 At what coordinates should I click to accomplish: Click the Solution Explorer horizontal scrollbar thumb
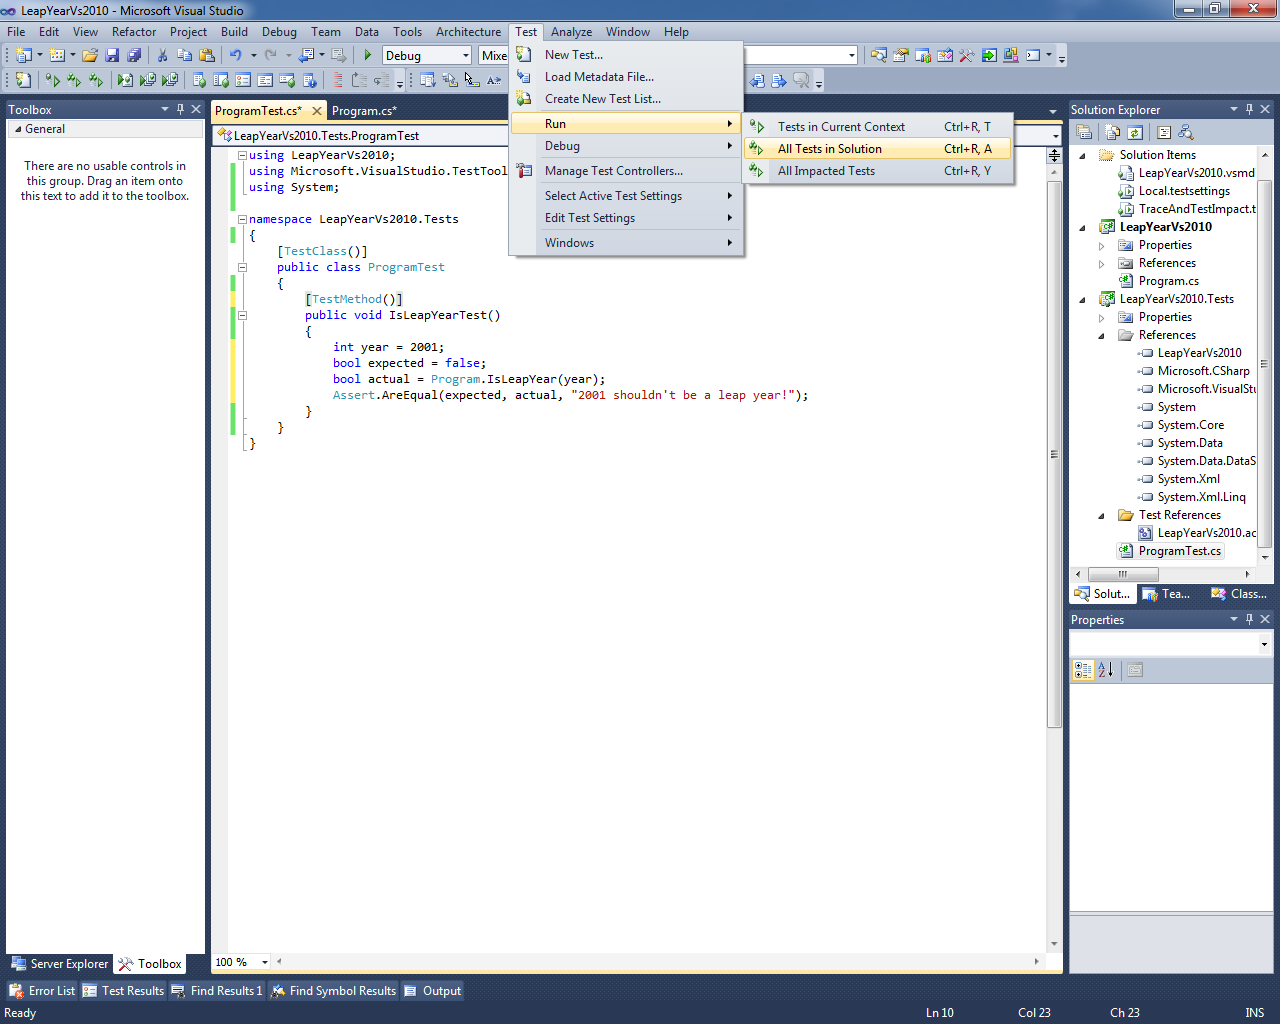click(1122, 575)
